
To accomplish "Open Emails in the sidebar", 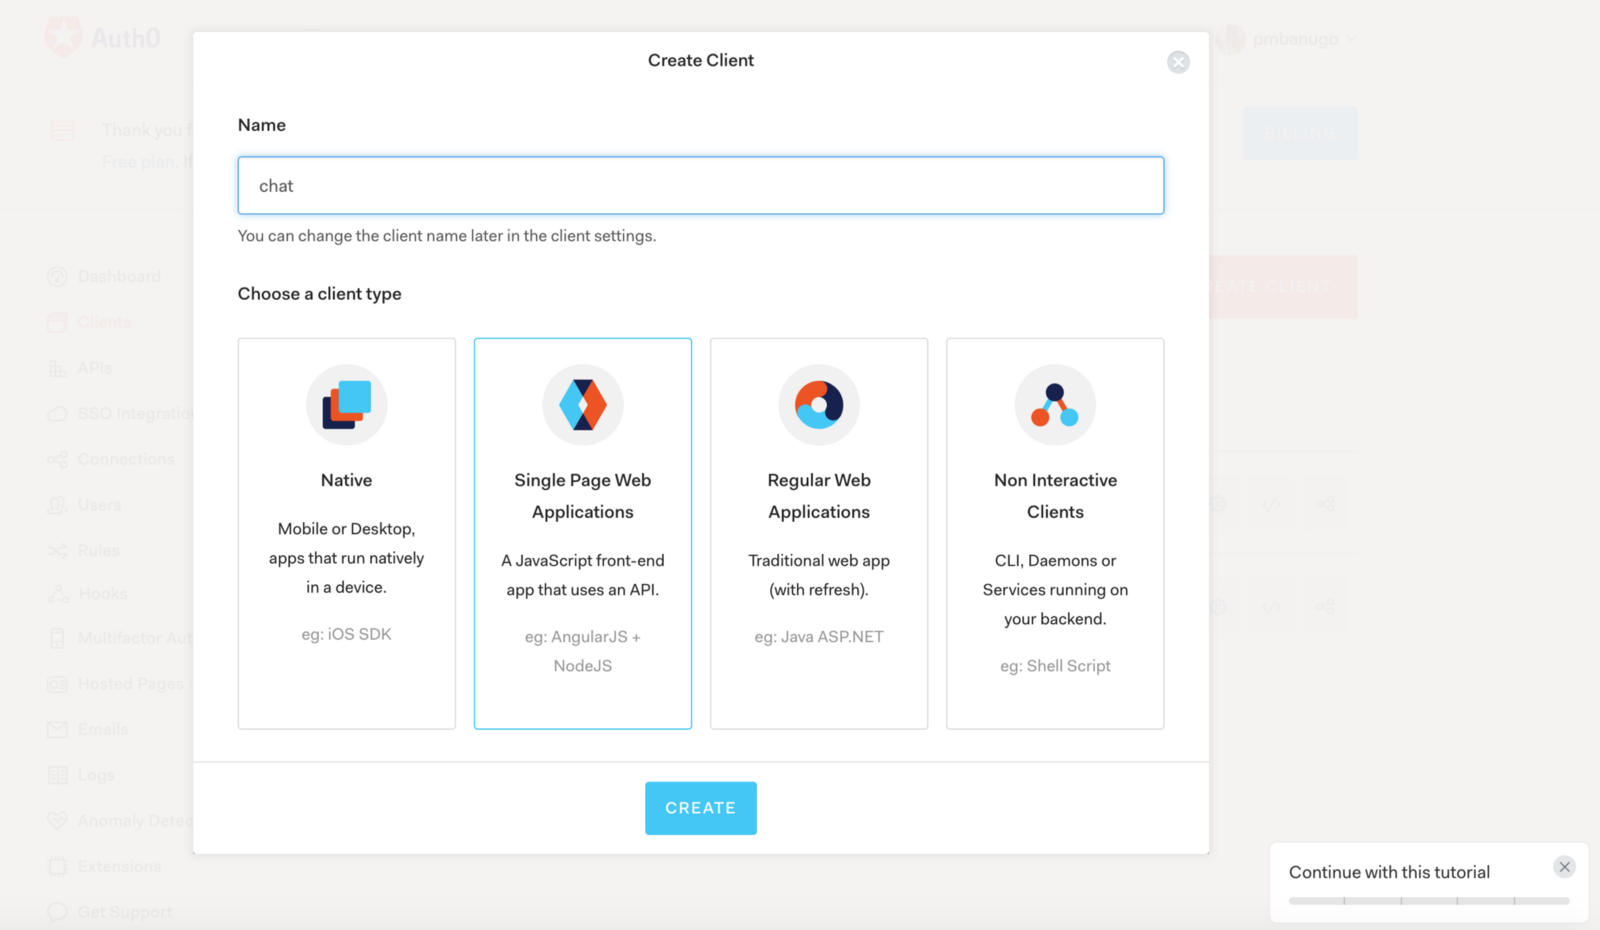I will pos(103,729).
